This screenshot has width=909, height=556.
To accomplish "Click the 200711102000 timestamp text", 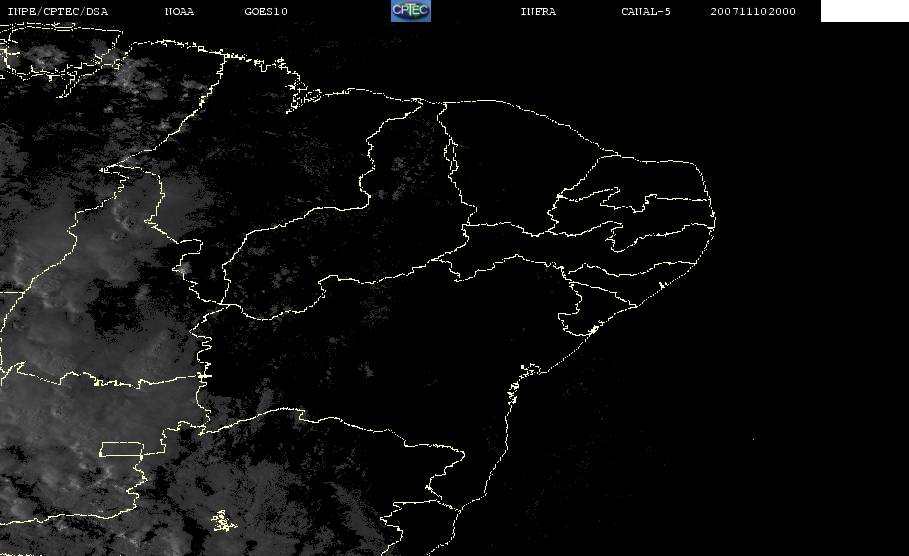I will [753, 11].
